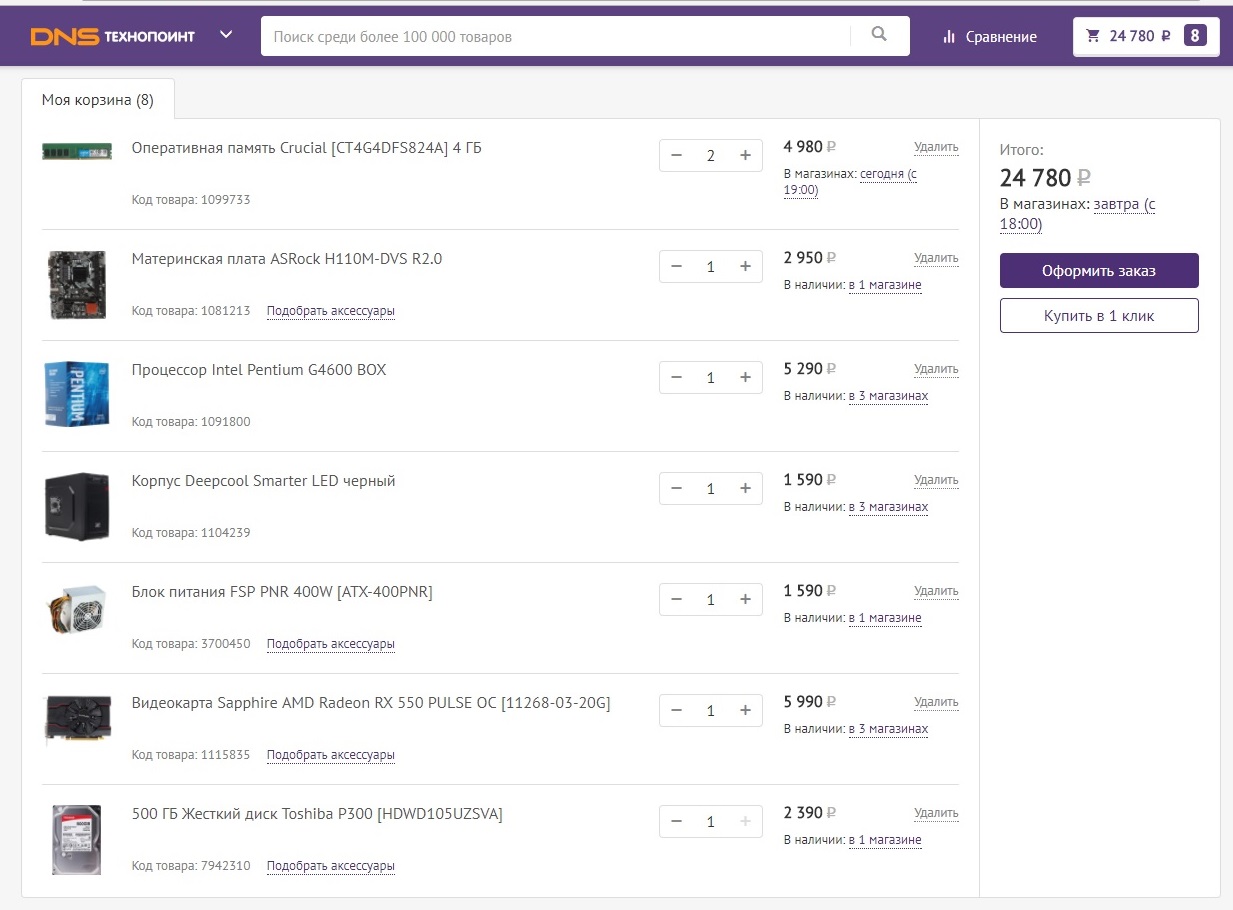Open Sapphire video card thumbnail
This screenshot has height=910, width=1233.
point(77,720)
